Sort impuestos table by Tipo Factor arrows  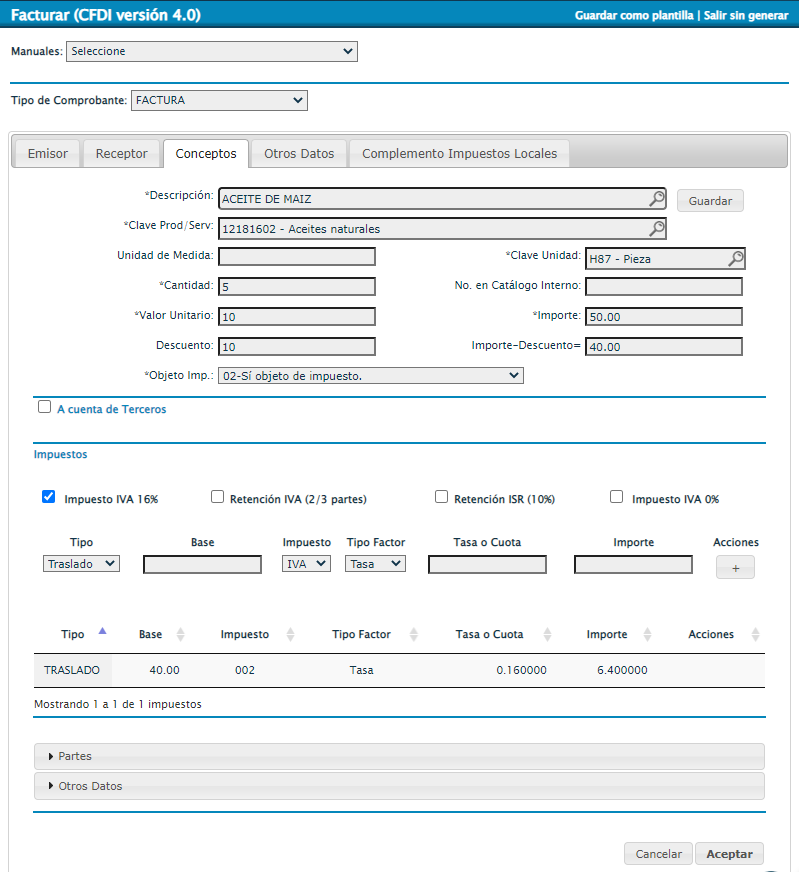pos(414,635)
